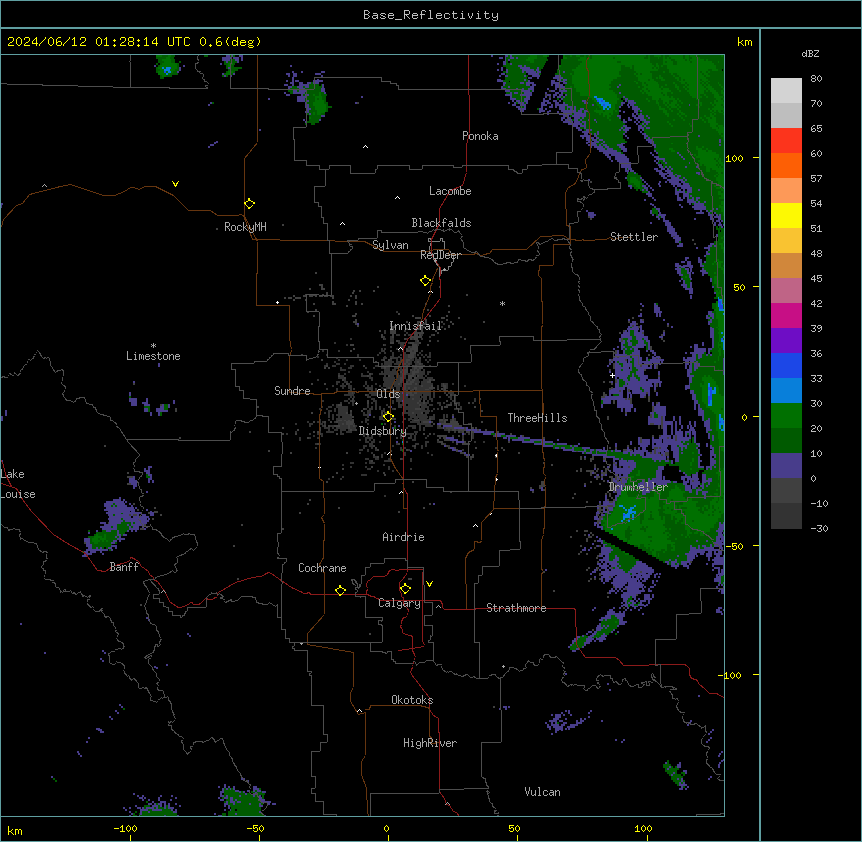Viewport: 862px width, 842px height.
Task: Click the Cochrane town label
Action: pos(322,568)
